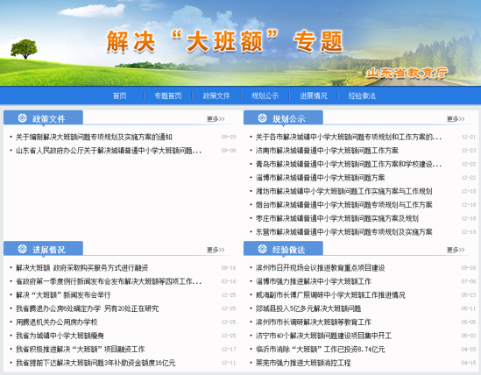Click 更多 link in 经验做法 section
This screenshot has height=375, width=481.
tap(456, 250)
